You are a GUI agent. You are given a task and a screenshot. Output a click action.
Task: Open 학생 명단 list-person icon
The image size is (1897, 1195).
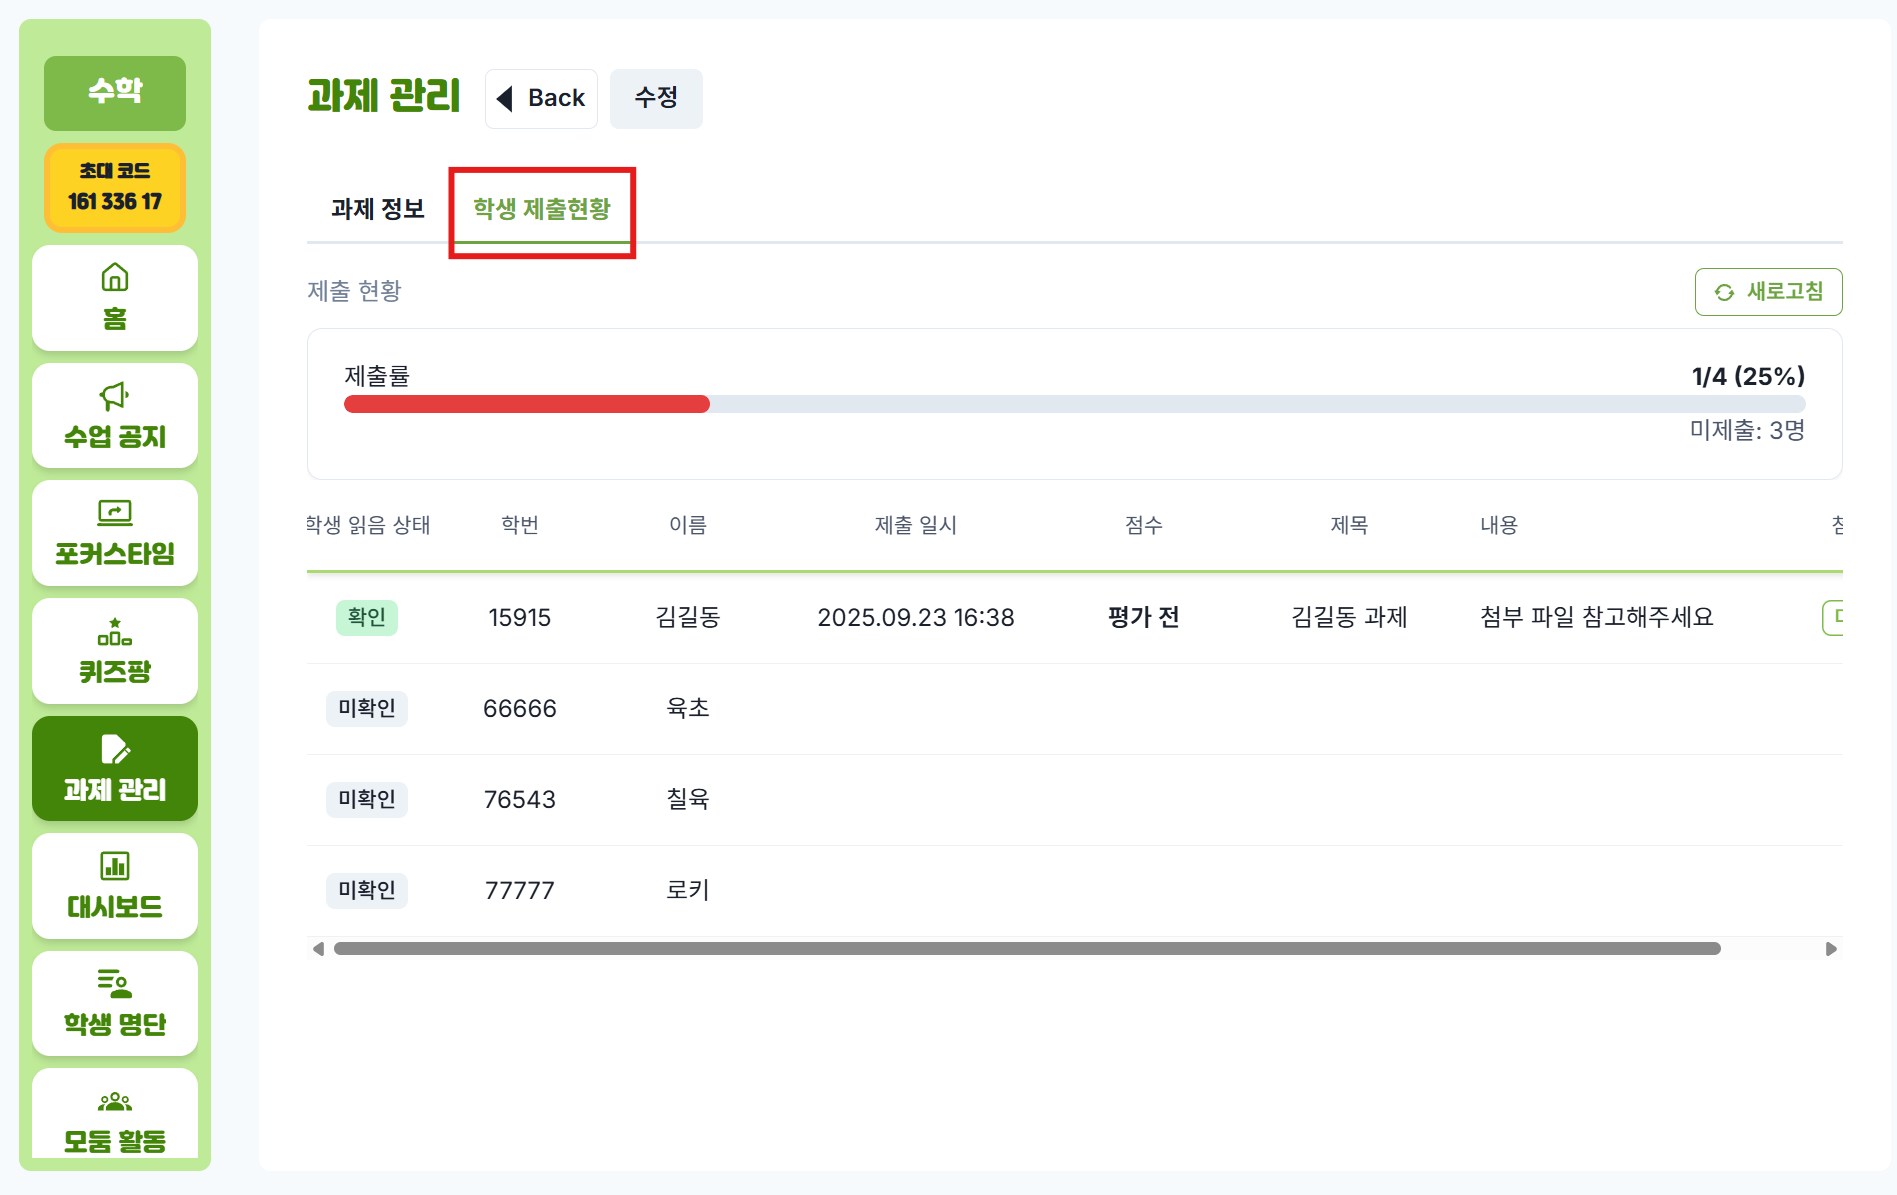coord(115,984)
